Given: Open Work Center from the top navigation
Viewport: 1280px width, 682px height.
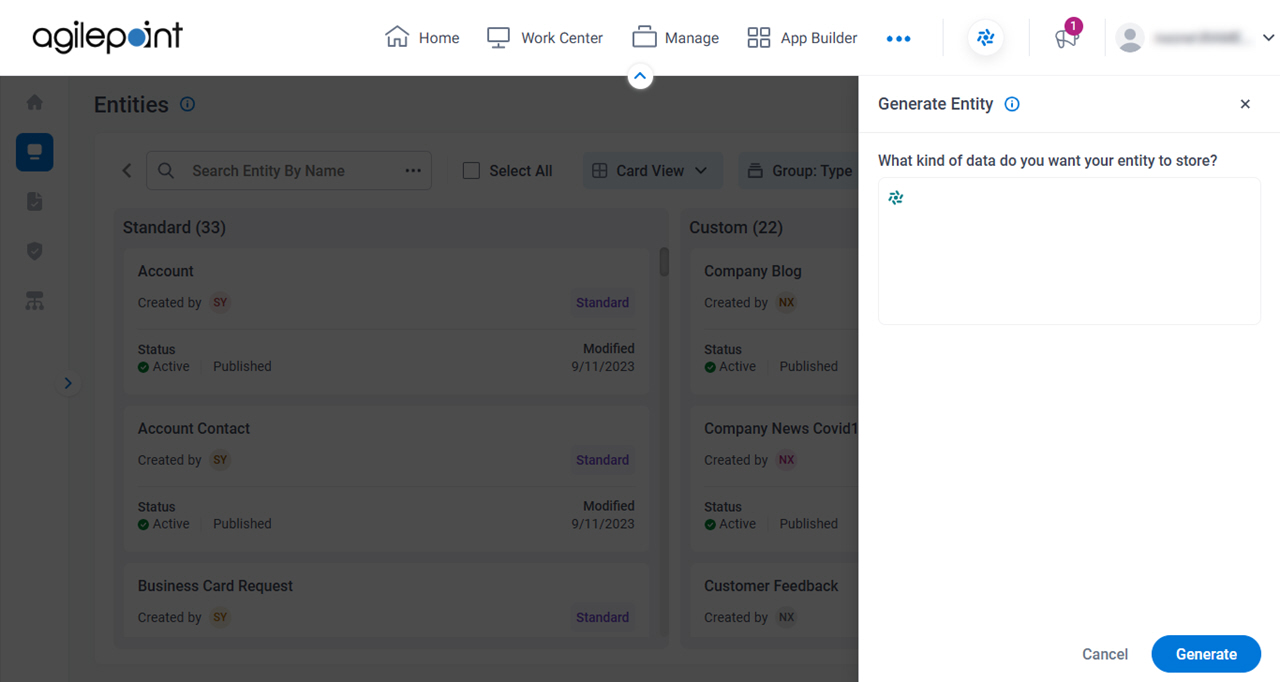Looking at the screenshot, I should (x=544, y=38).
